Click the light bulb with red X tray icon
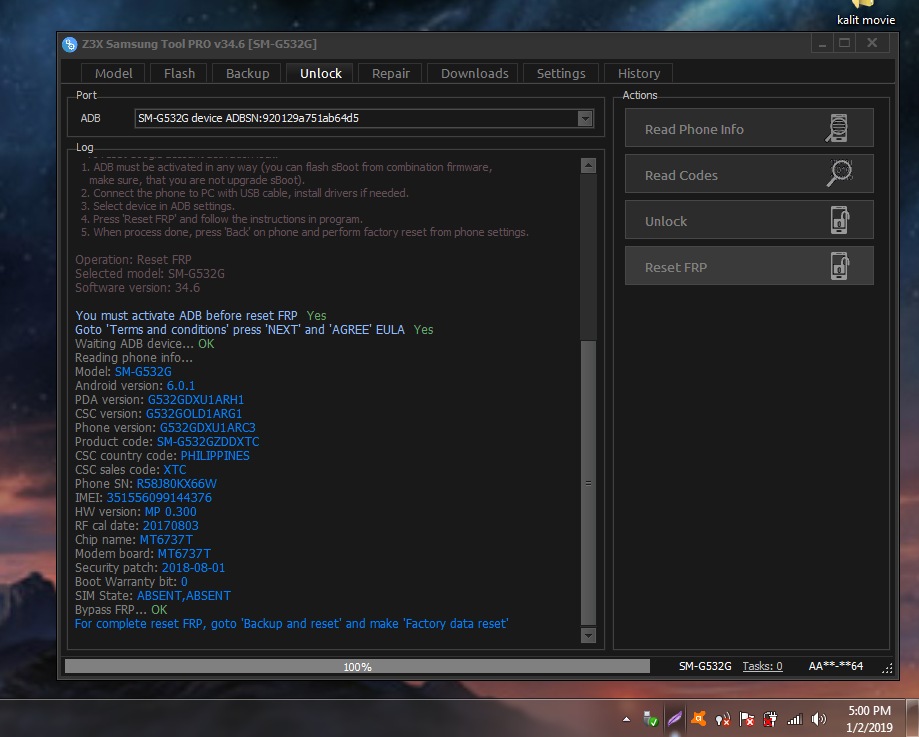This screenshot has height=737, width=919. tap(723, 719)
